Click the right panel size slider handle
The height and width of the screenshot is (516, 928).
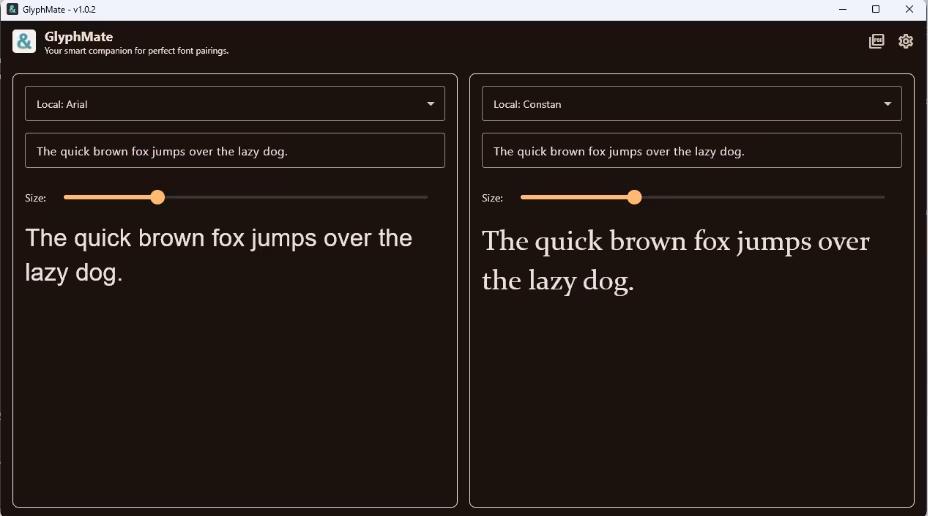[x=634, y=197]
